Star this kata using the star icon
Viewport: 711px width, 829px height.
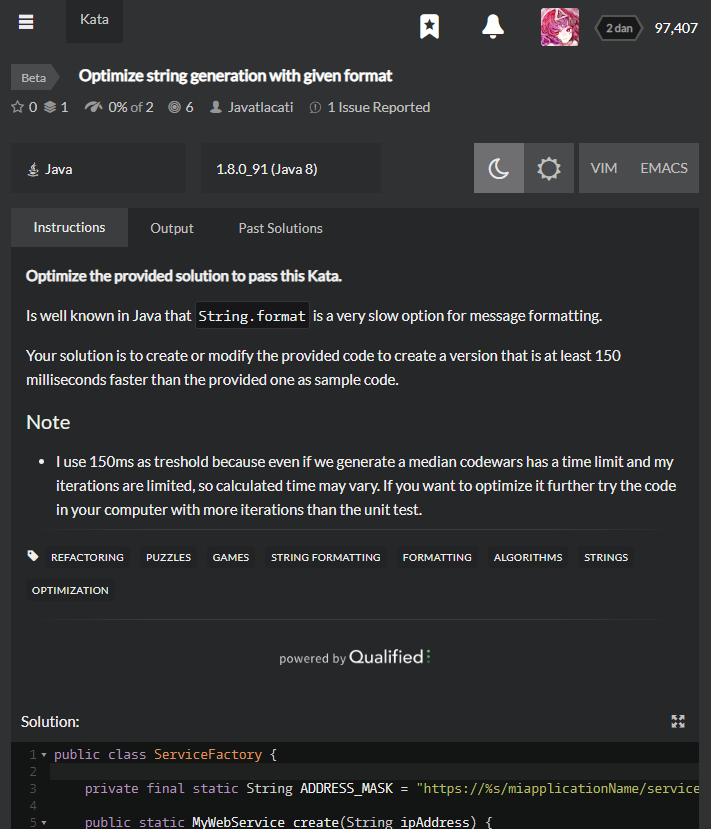point(17,107)
